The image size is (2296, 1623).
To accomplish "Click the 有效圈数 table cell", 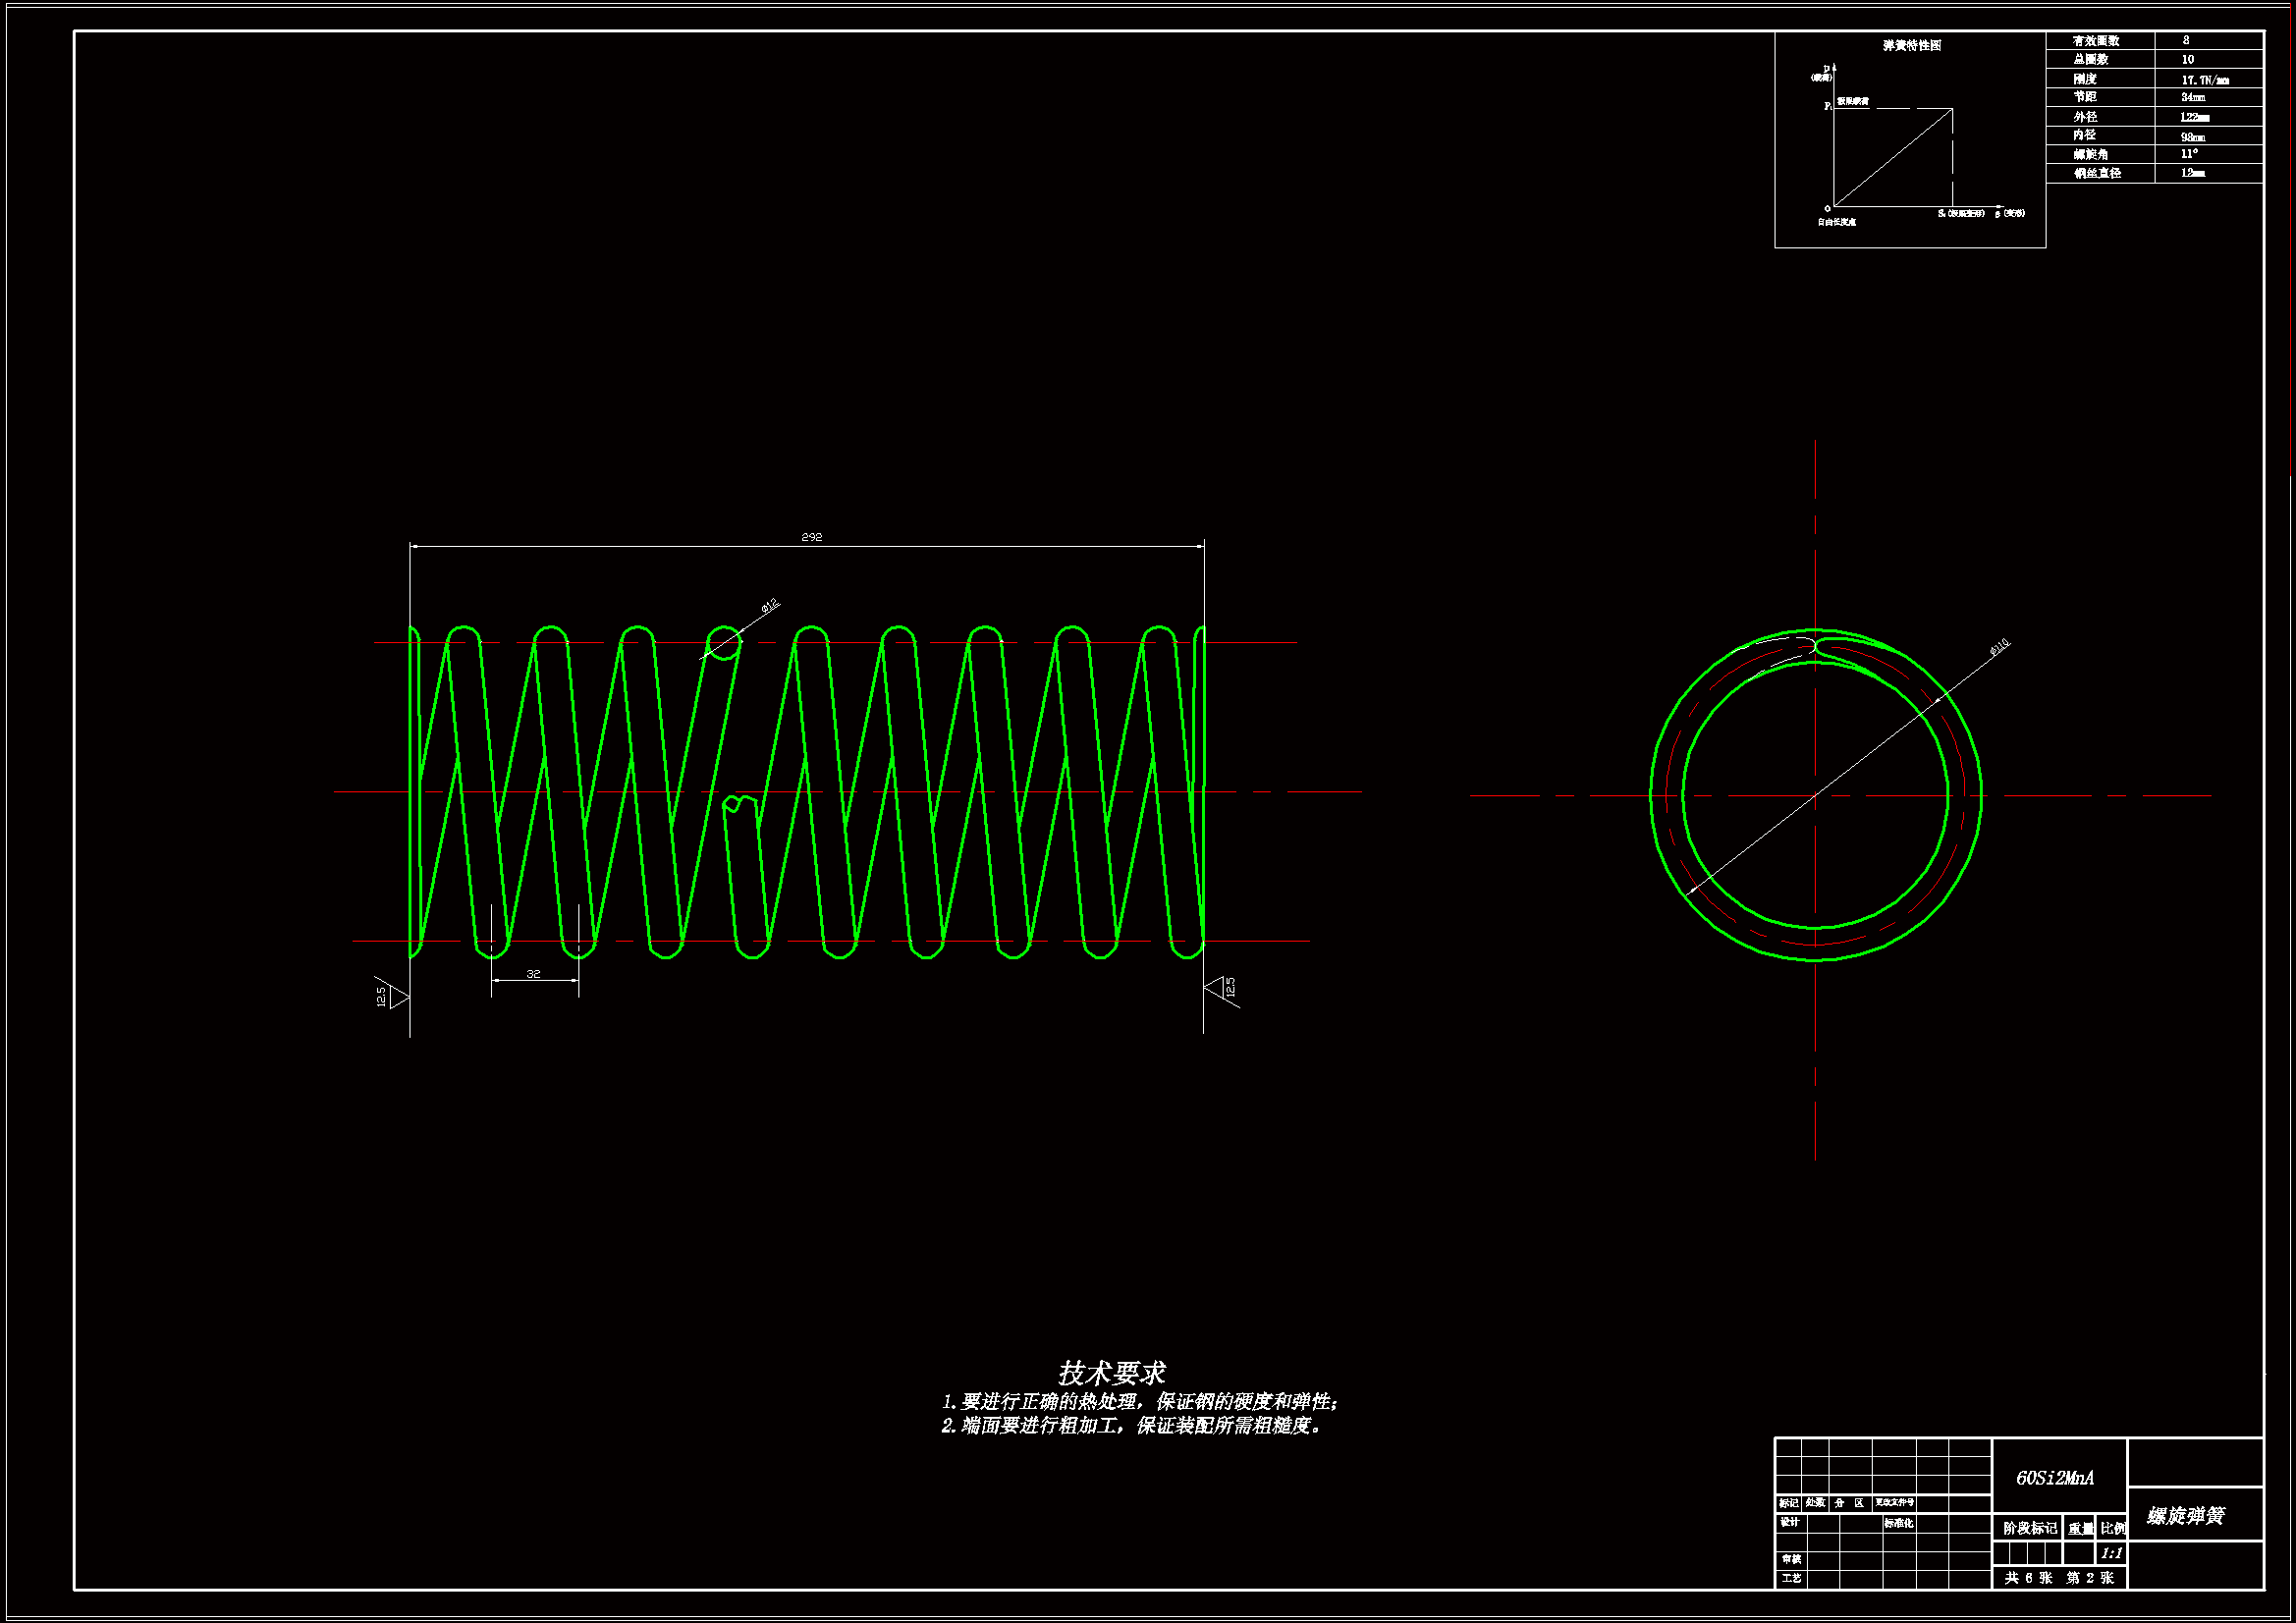I will (2096, 41).
